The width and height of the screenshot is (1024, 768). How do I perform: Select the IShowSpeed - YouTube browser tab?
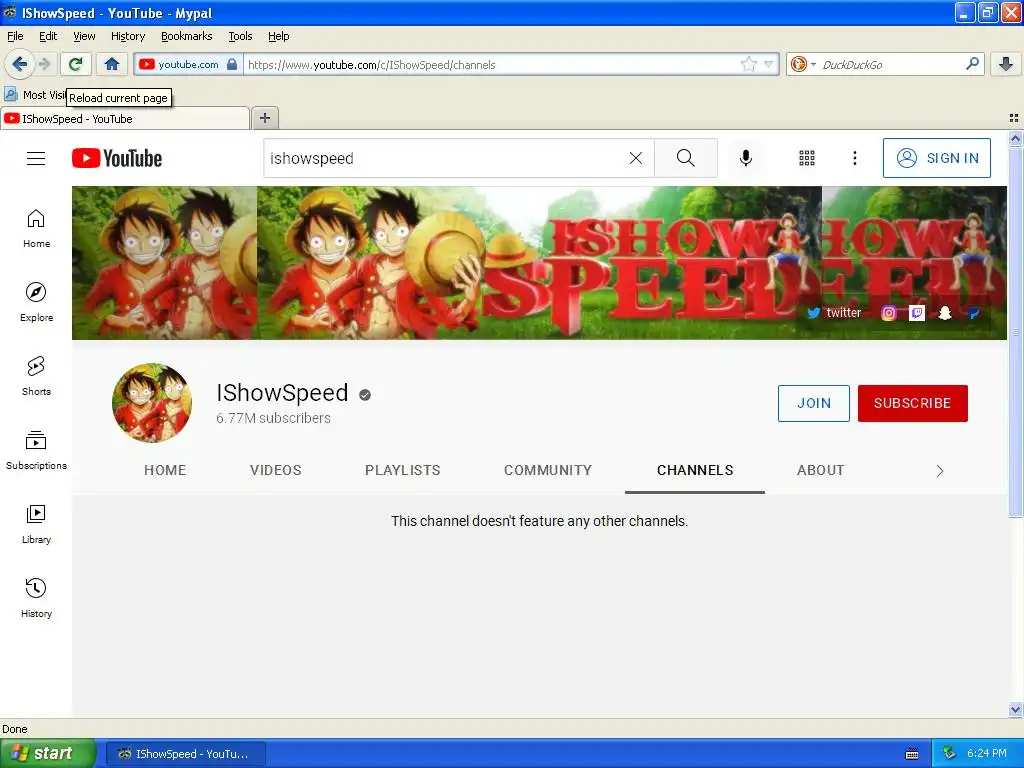[x=125, y=118]
